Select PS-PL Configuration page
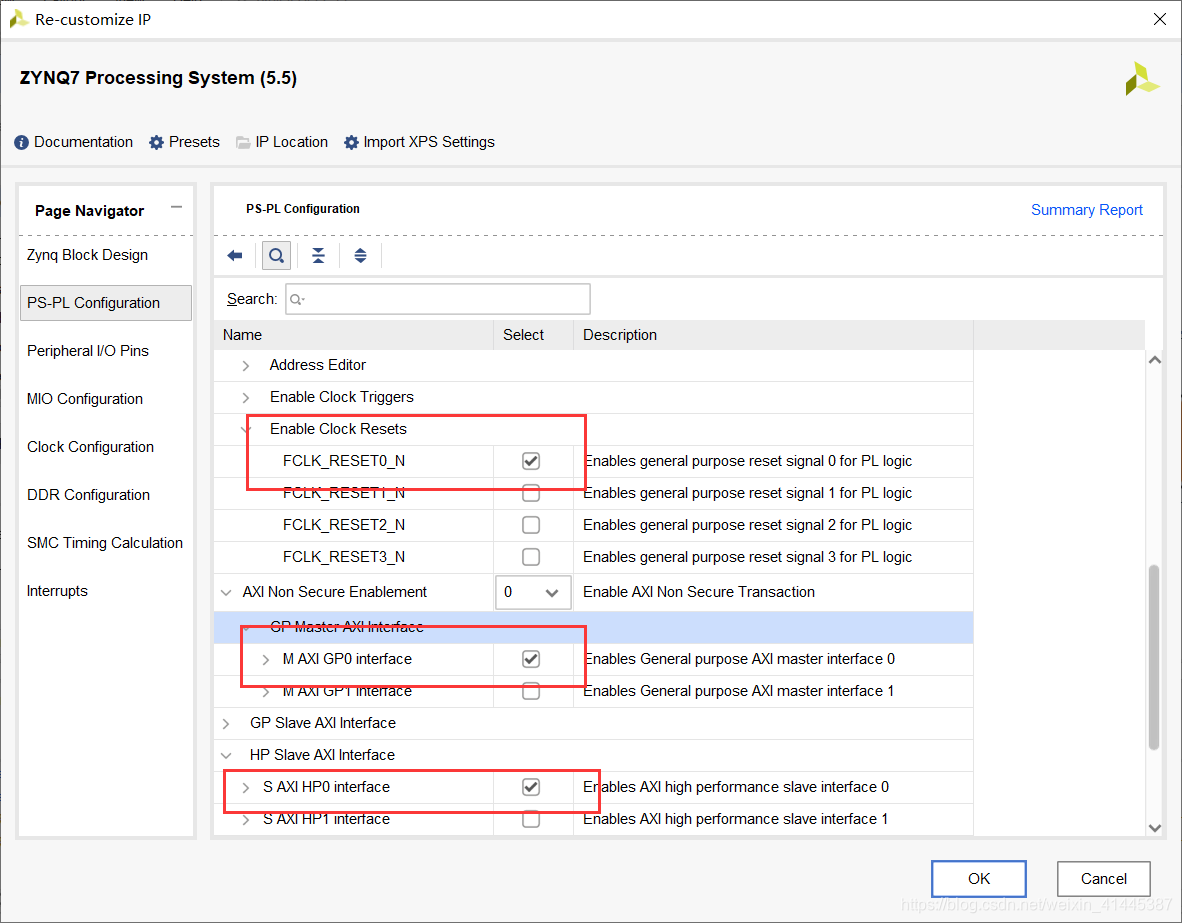 coord(106,303)
